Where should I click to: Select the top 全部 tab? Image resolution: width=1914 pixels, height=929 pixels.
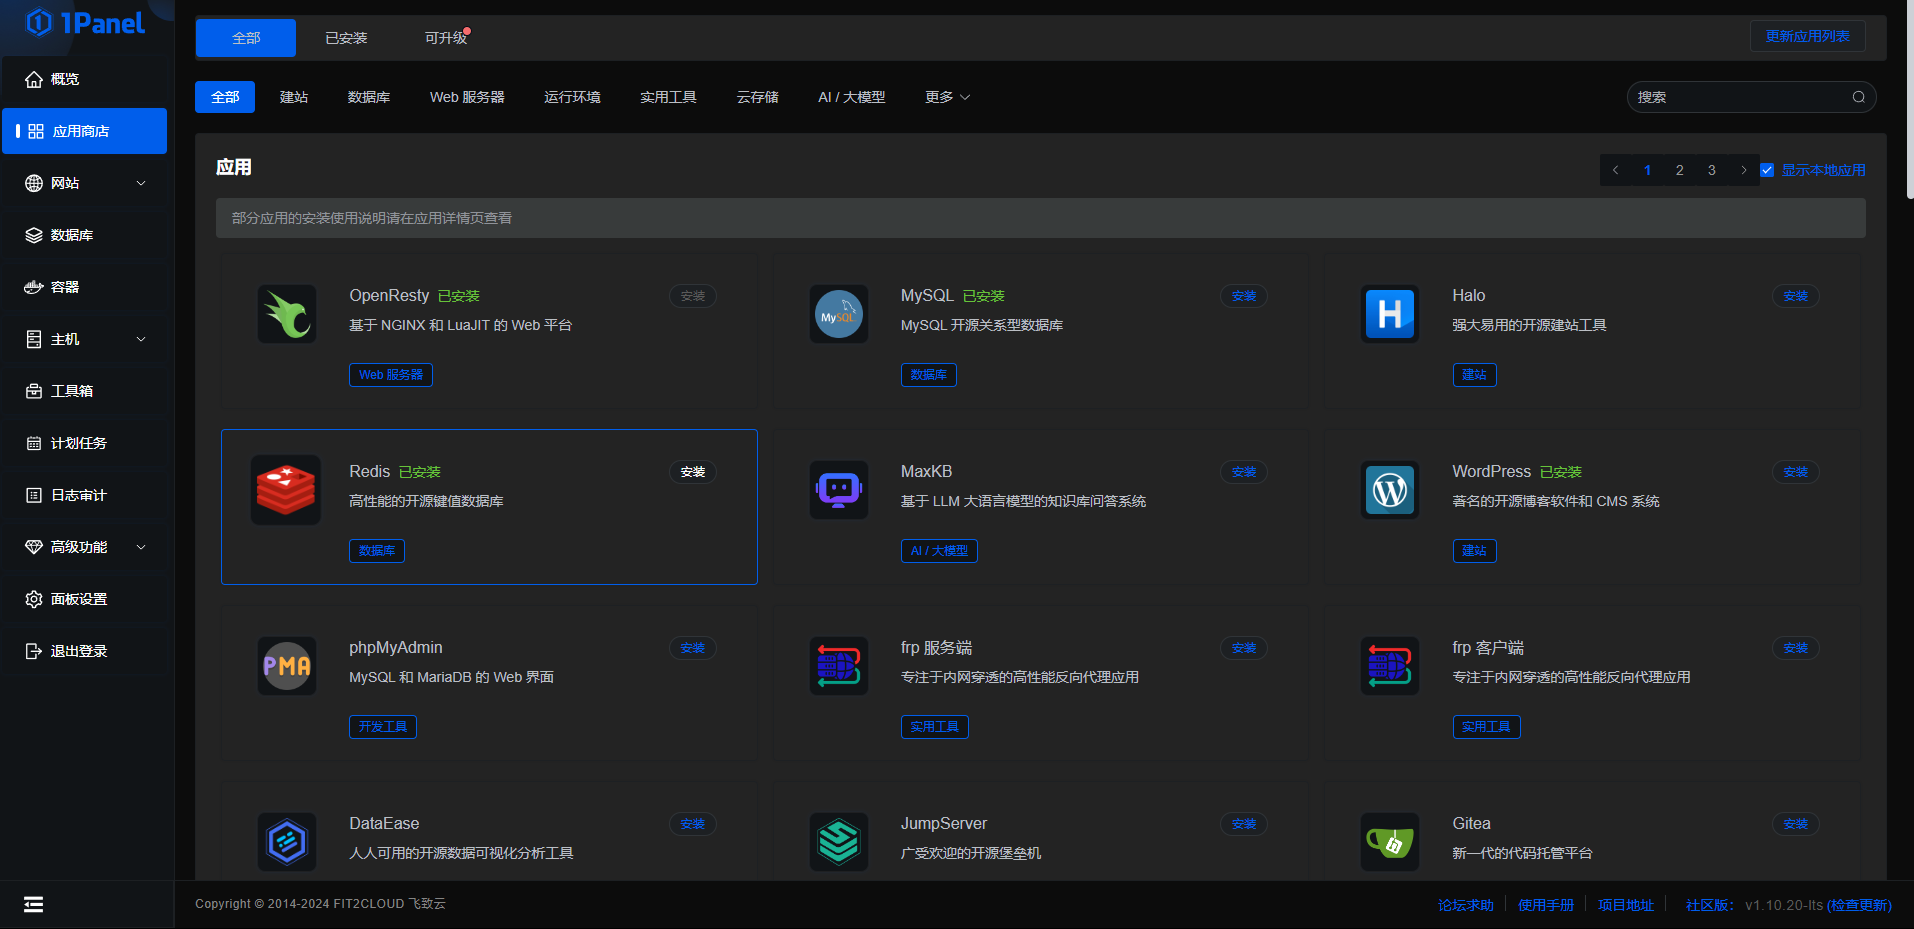(x=246, y=38)
